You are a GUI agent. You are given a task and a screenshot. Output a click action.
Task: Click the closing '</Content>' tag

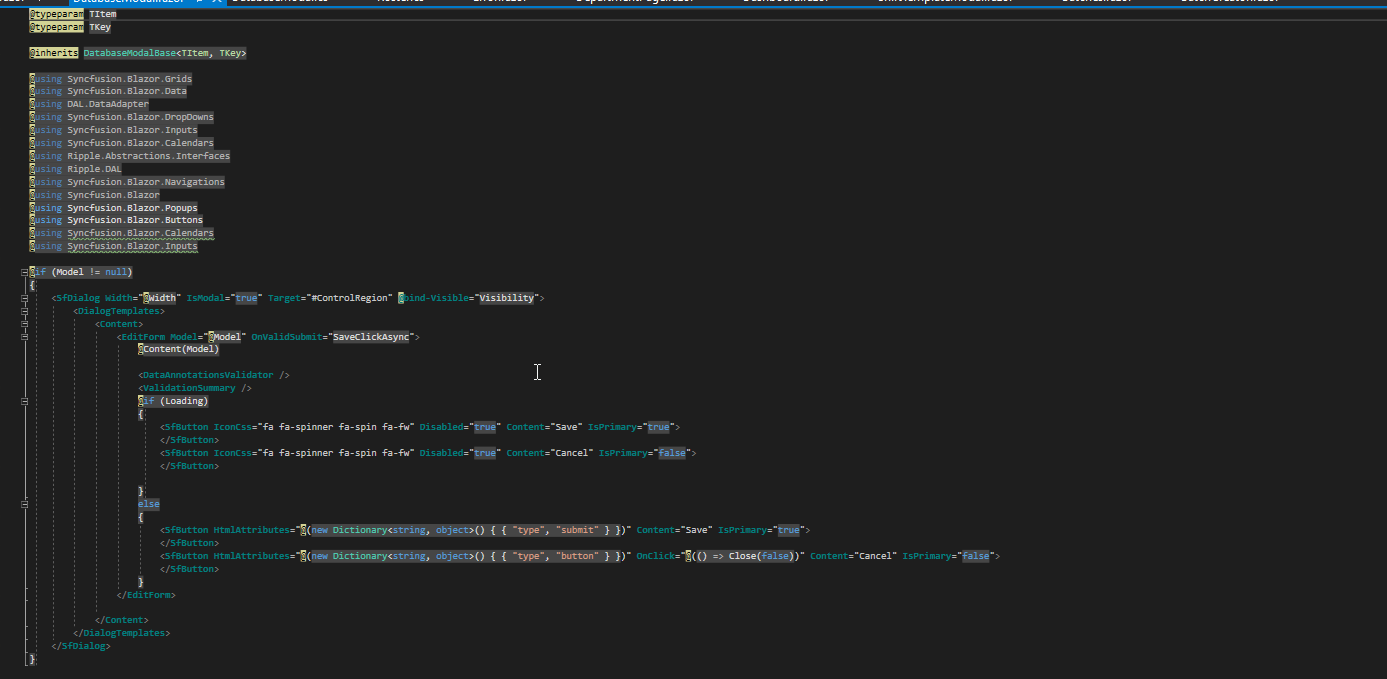121,620
